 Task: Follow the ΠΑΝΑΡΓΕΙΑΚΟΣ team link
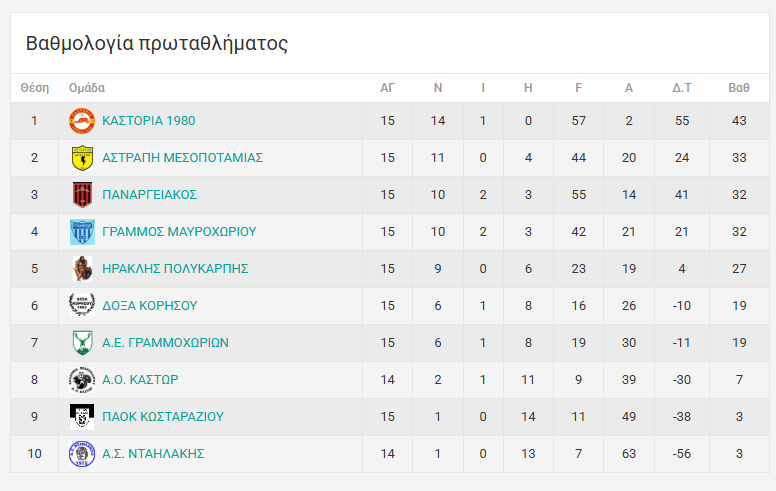click(150, 195)
